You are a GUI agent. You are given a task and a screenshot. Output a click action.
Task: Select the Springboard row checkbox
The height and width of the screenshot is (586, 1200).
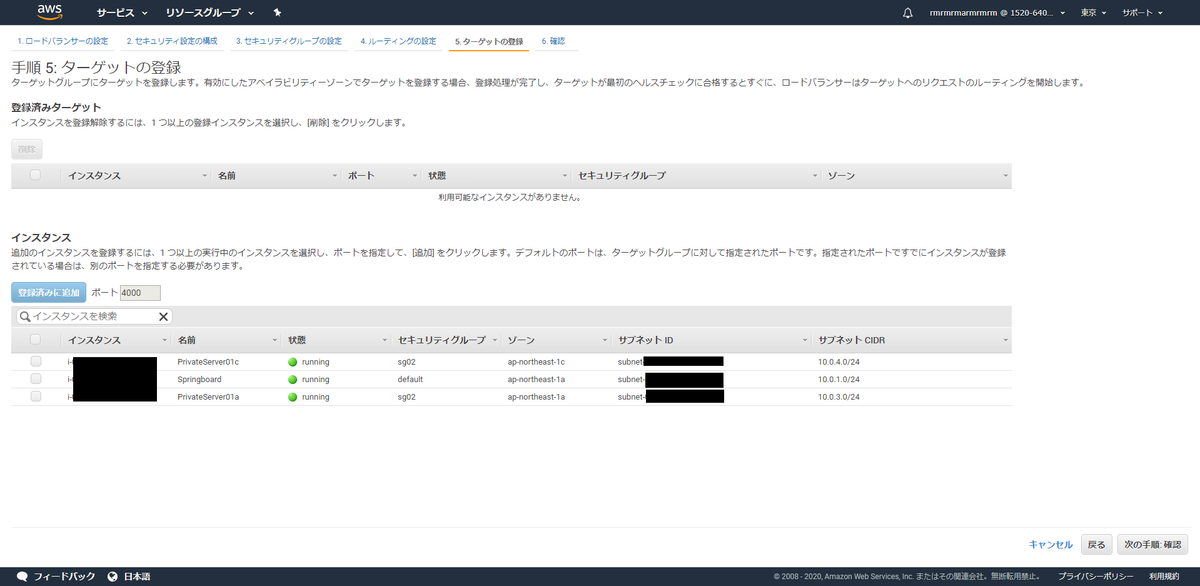click(36, 380)
